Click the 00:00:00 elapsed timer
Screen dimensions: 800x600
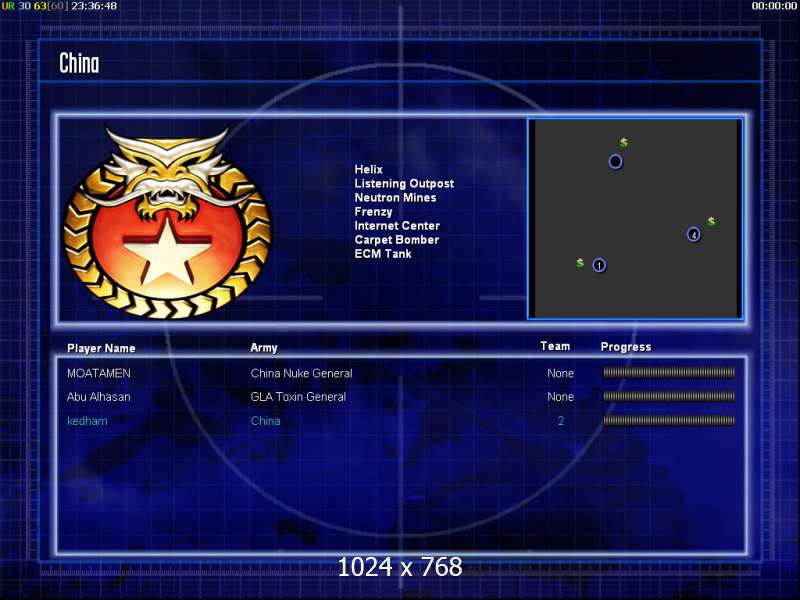(x=774, y=6)
